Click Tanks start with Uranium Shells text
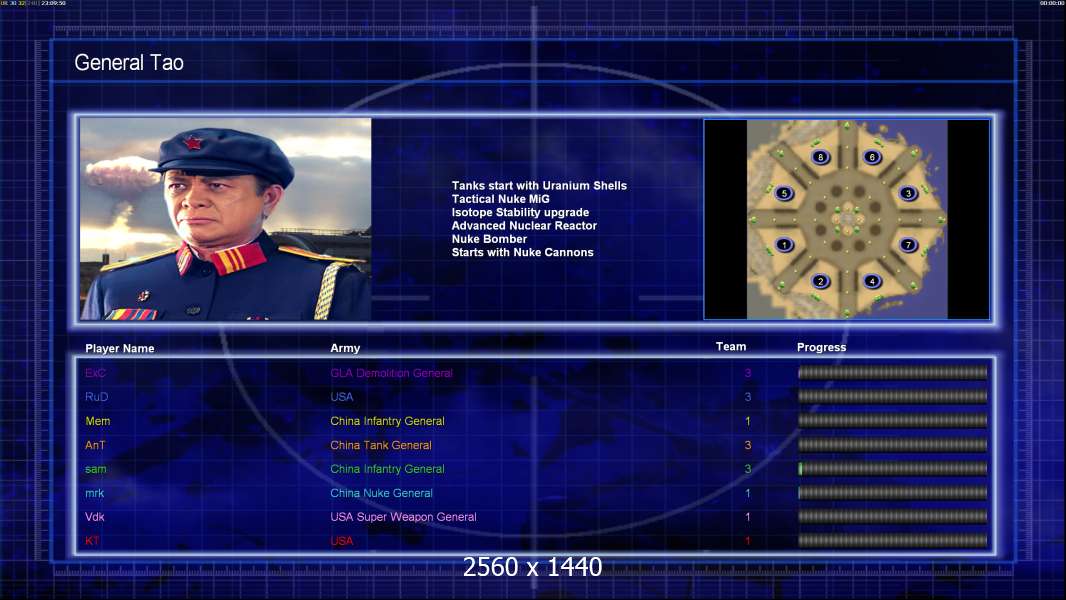The width and height of the screenshot is (1066, 600). (539, 186)
